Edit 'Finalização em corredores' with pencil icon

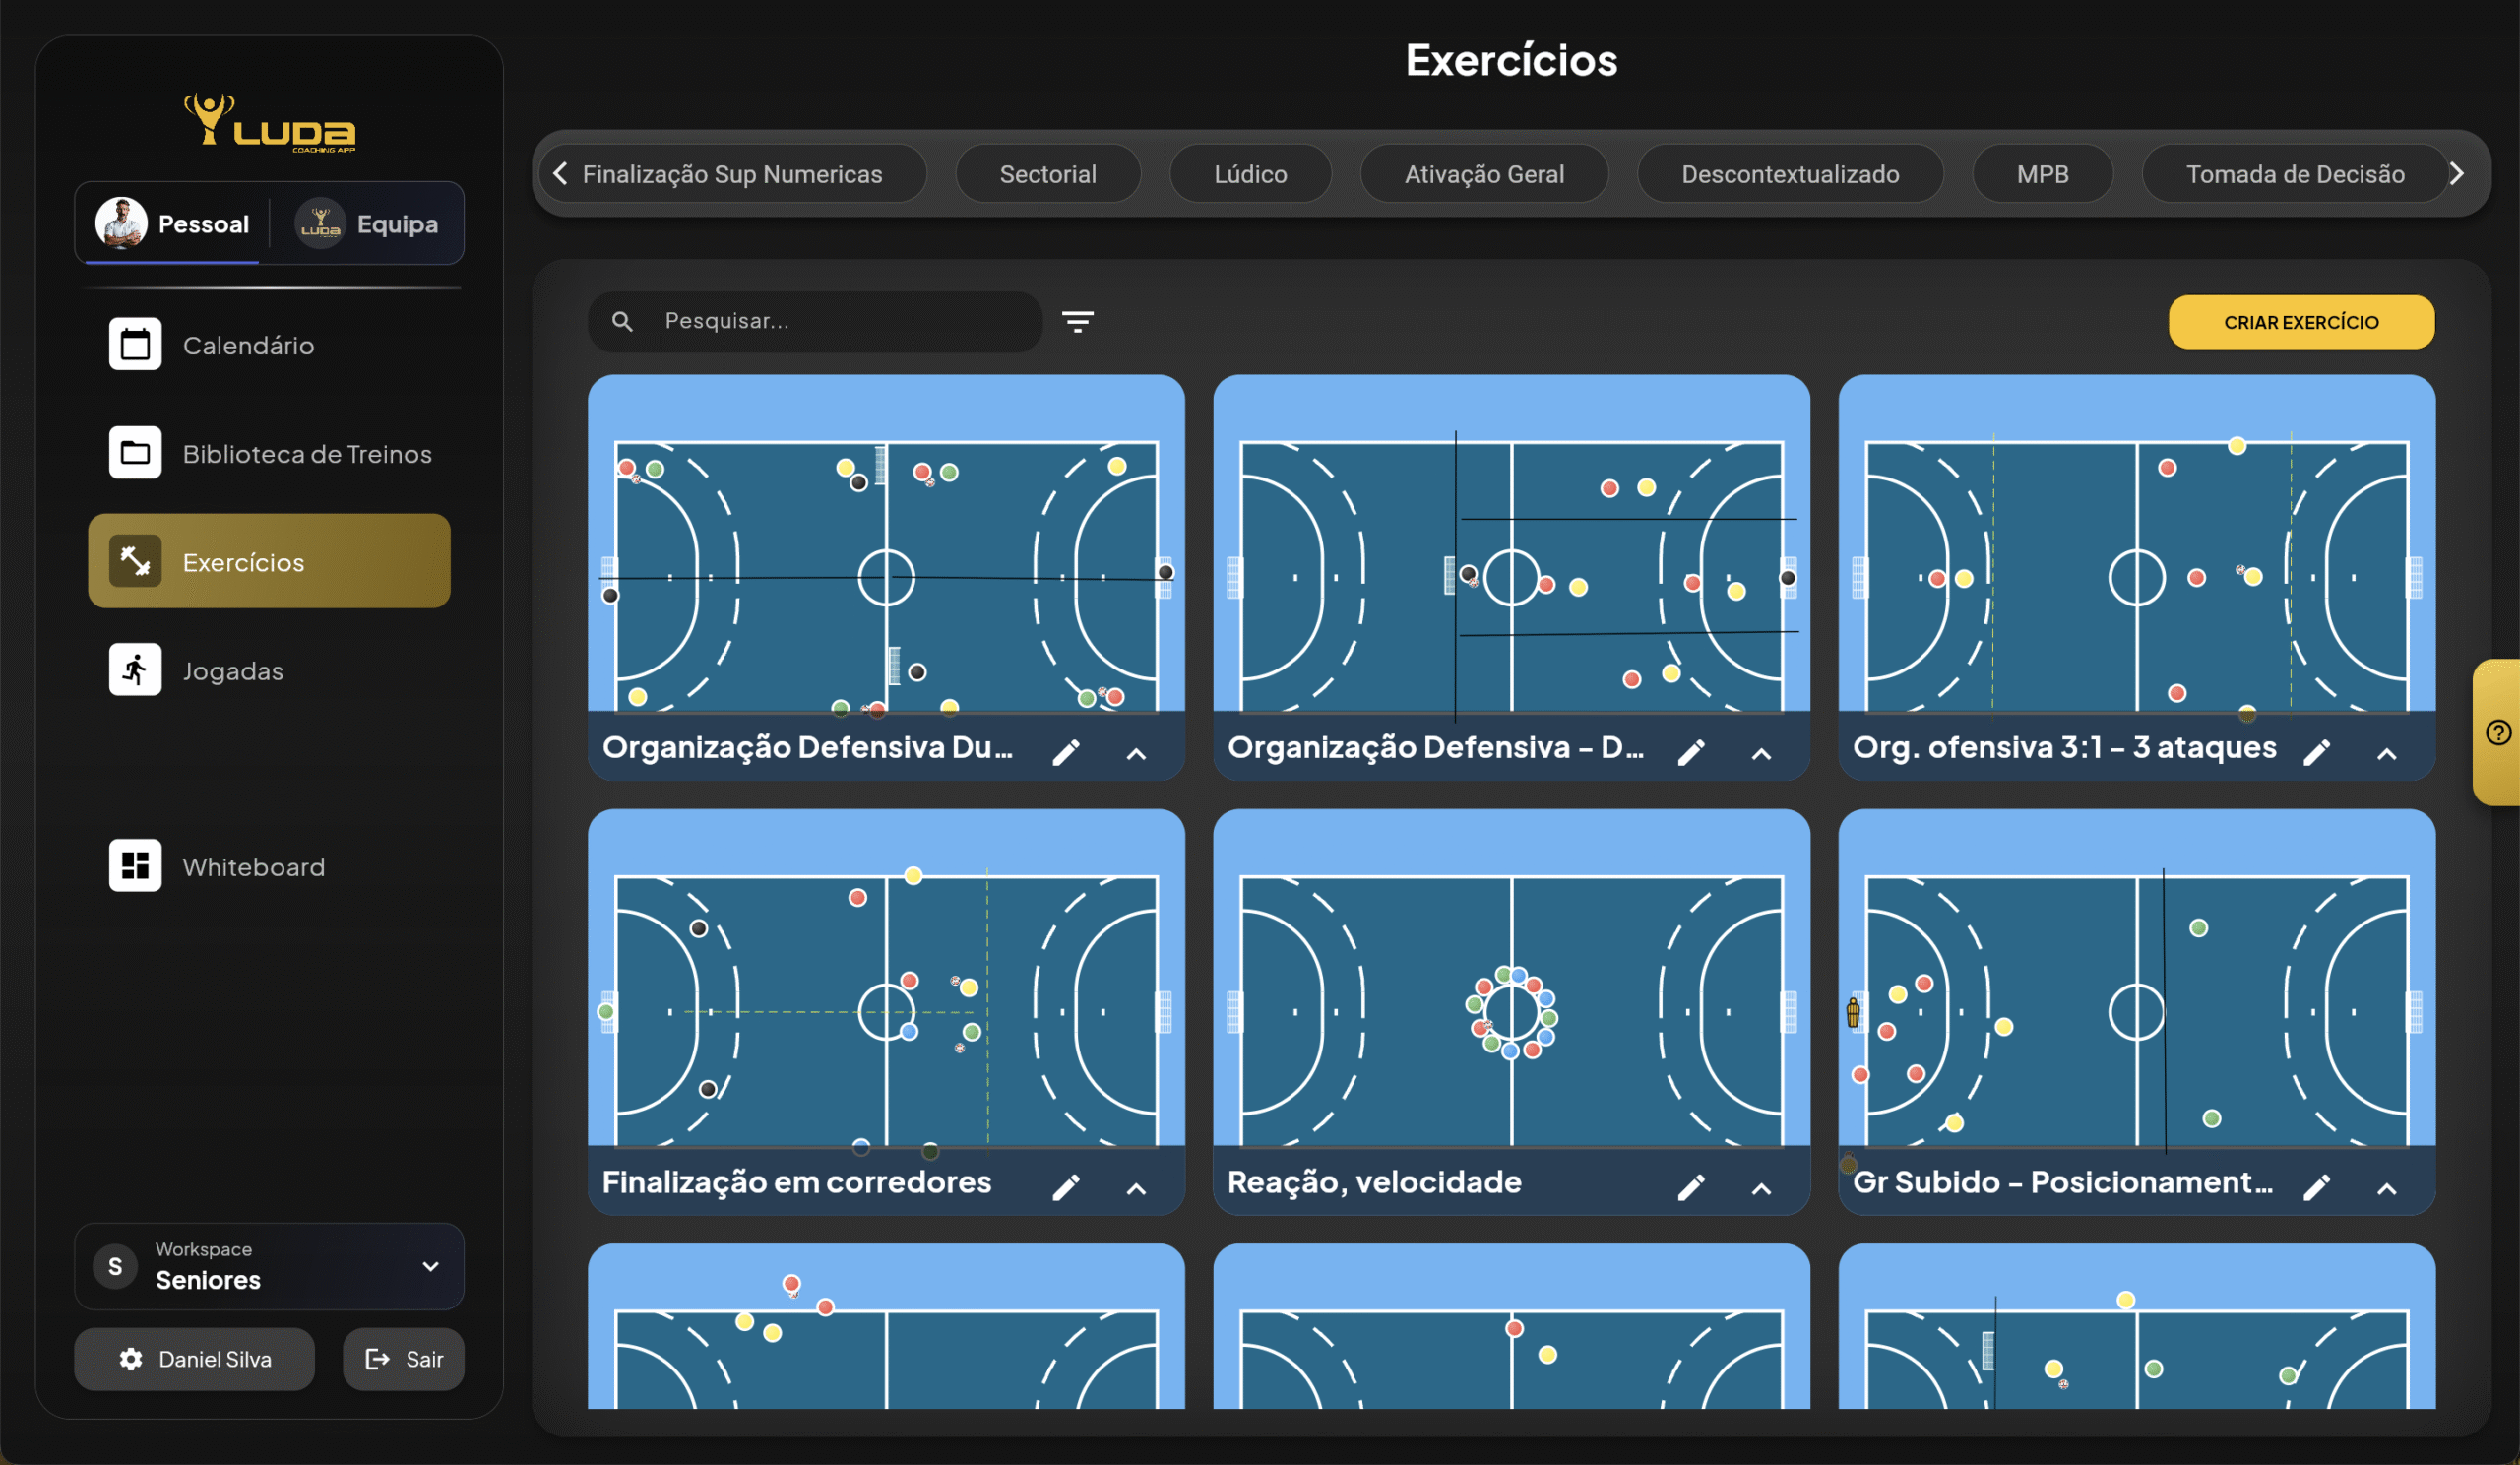point(1066,1187)
